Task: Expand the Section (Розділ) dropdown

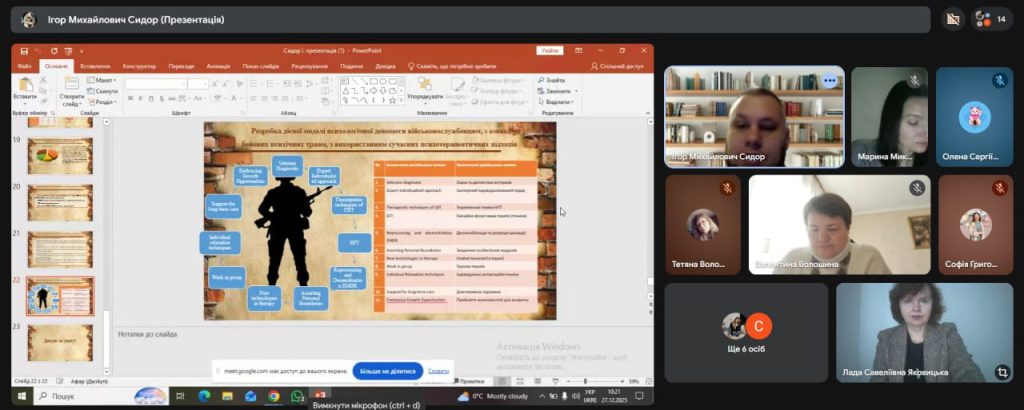Action: pyautogui.click(x=104, y=102)
